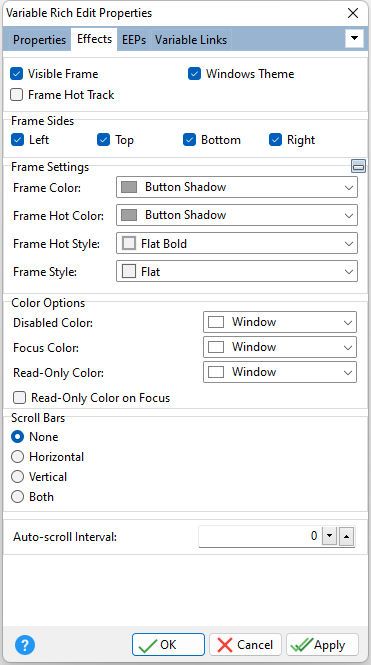Uncheck the Visible Frame checkbox

(17, 74)
